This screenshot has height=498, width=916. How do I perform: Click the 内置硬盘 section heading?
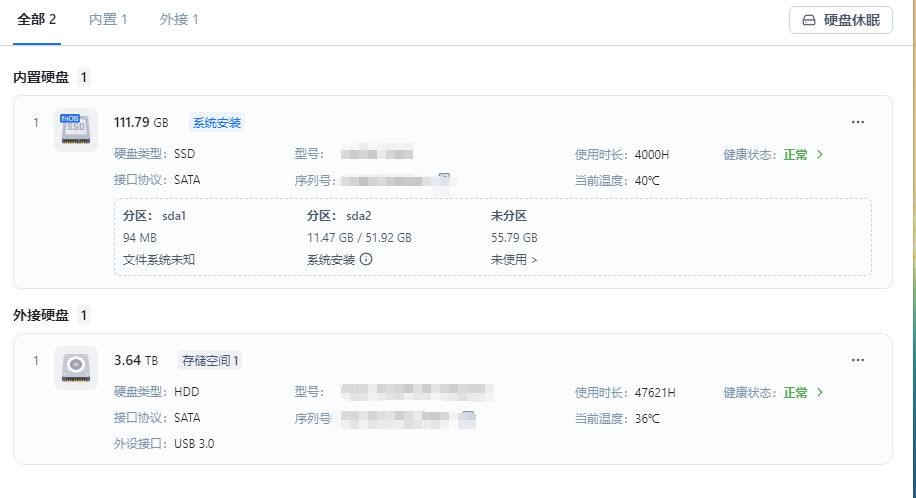pos(41,77)
